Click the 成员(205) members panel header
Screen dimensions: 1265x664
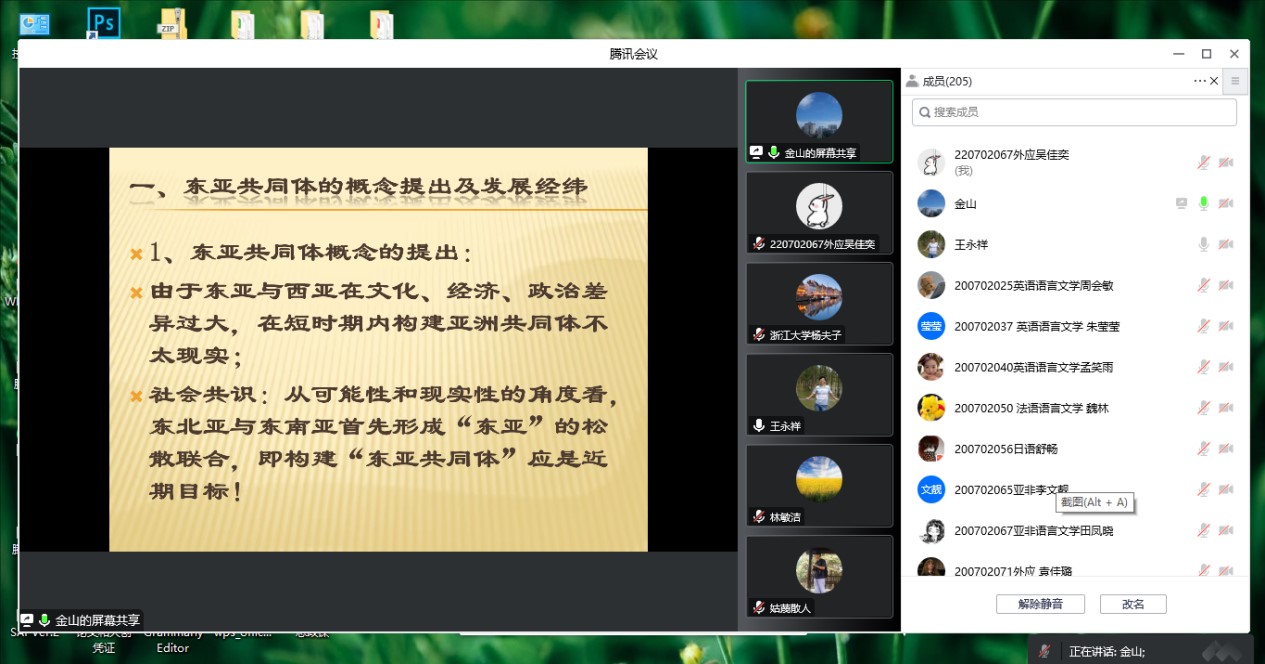click(946, 81)
